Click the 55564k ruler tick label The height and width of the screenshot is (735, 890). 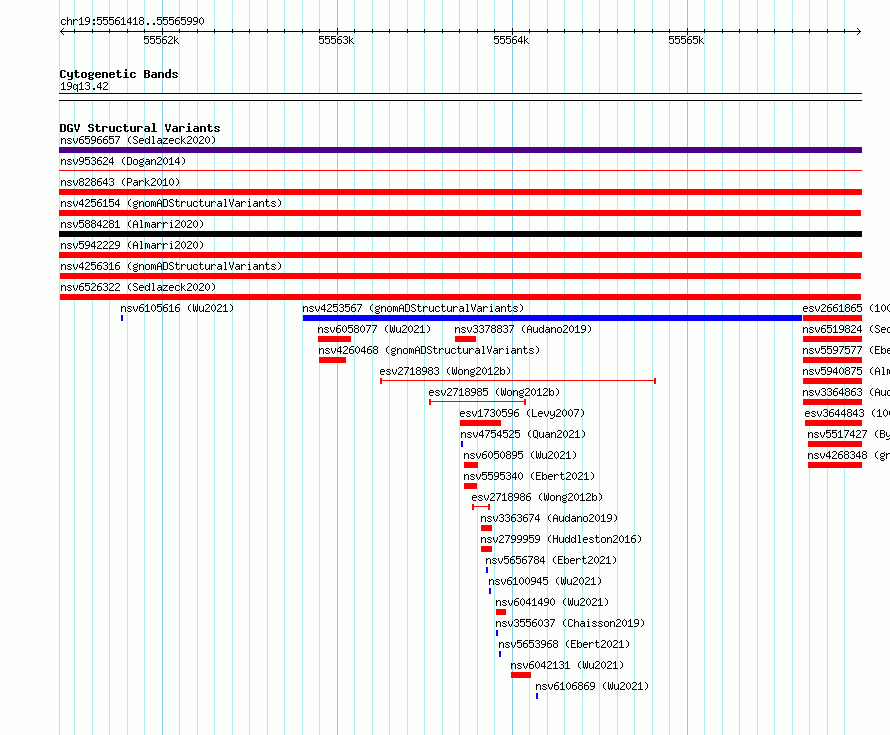(511, 40)
